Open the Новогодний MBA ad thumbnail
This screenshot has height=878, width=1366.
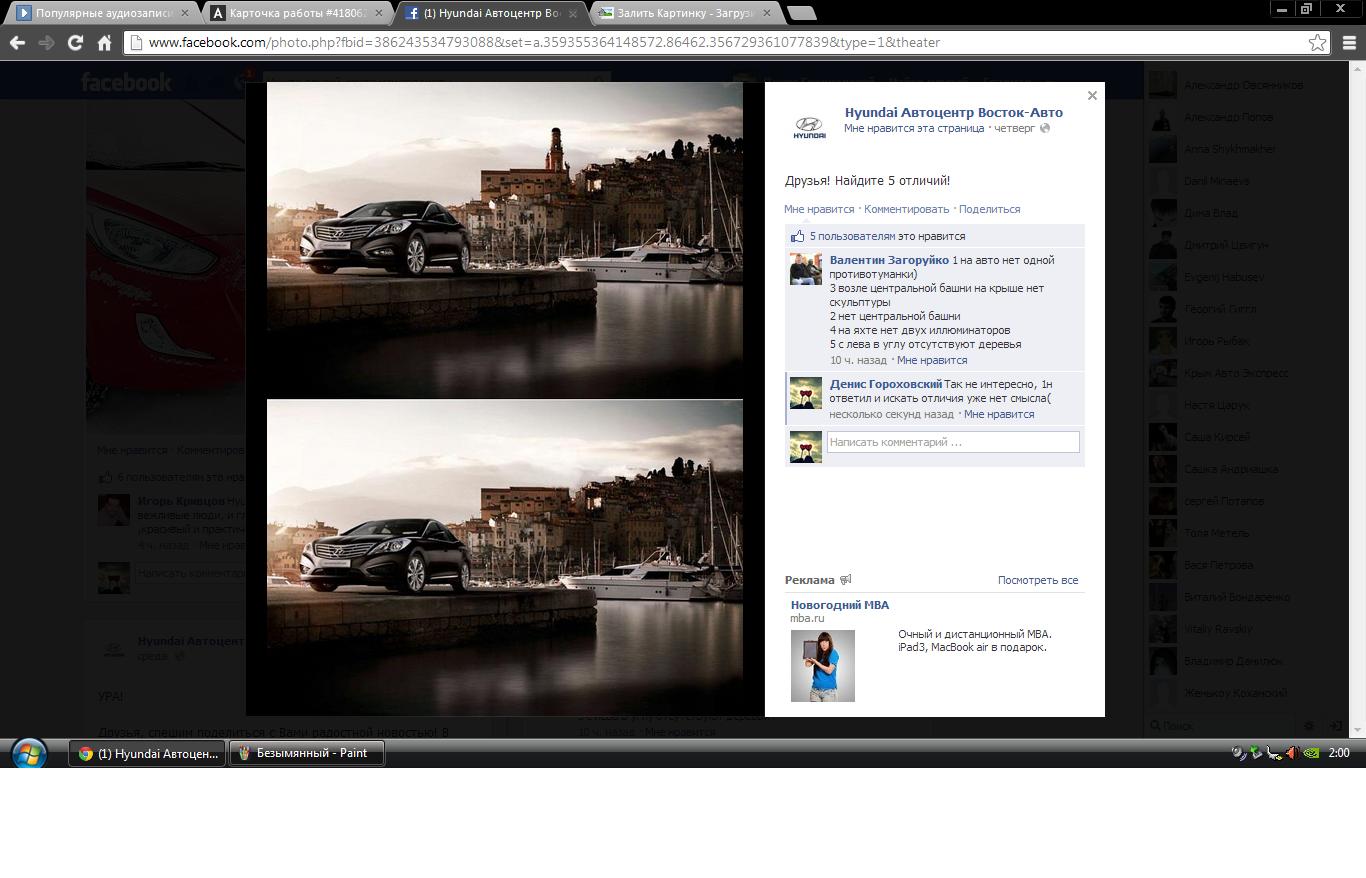point(822,665)
